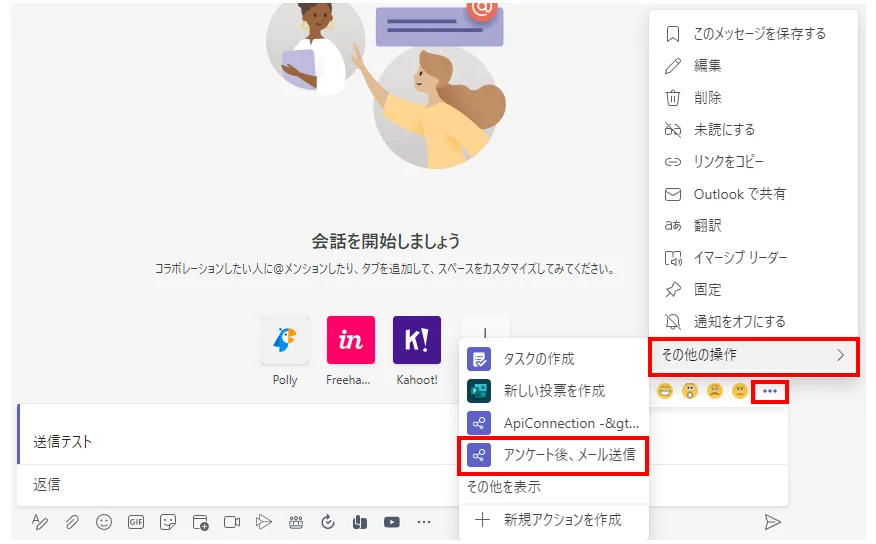Open the sticker picker
876x544 pixels.
(168, 521)
